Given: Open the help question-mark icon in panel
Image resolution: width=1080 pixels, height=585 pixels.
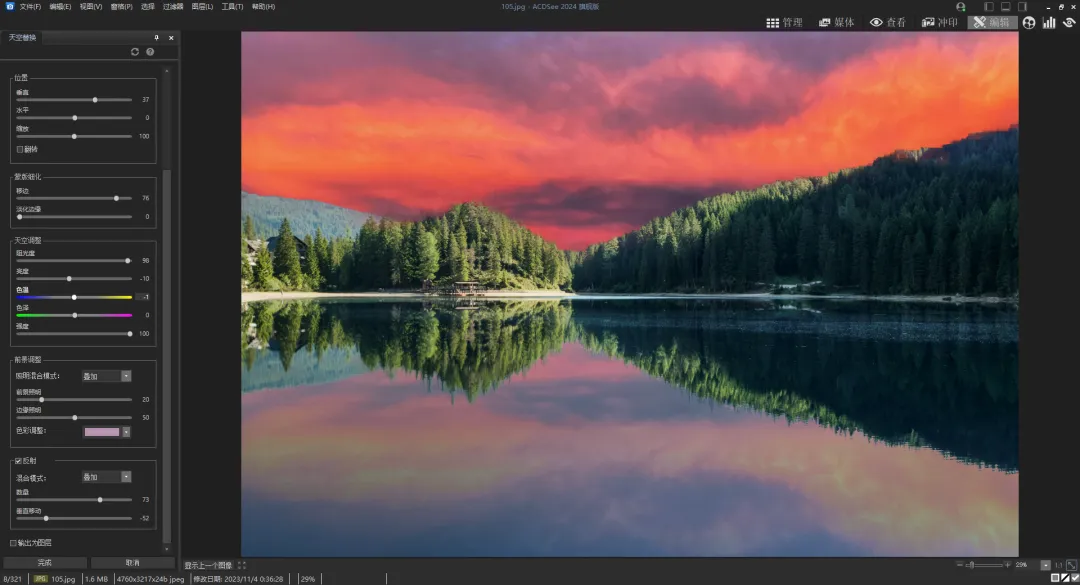Looking at the screenshot, I should click(150, 52).
